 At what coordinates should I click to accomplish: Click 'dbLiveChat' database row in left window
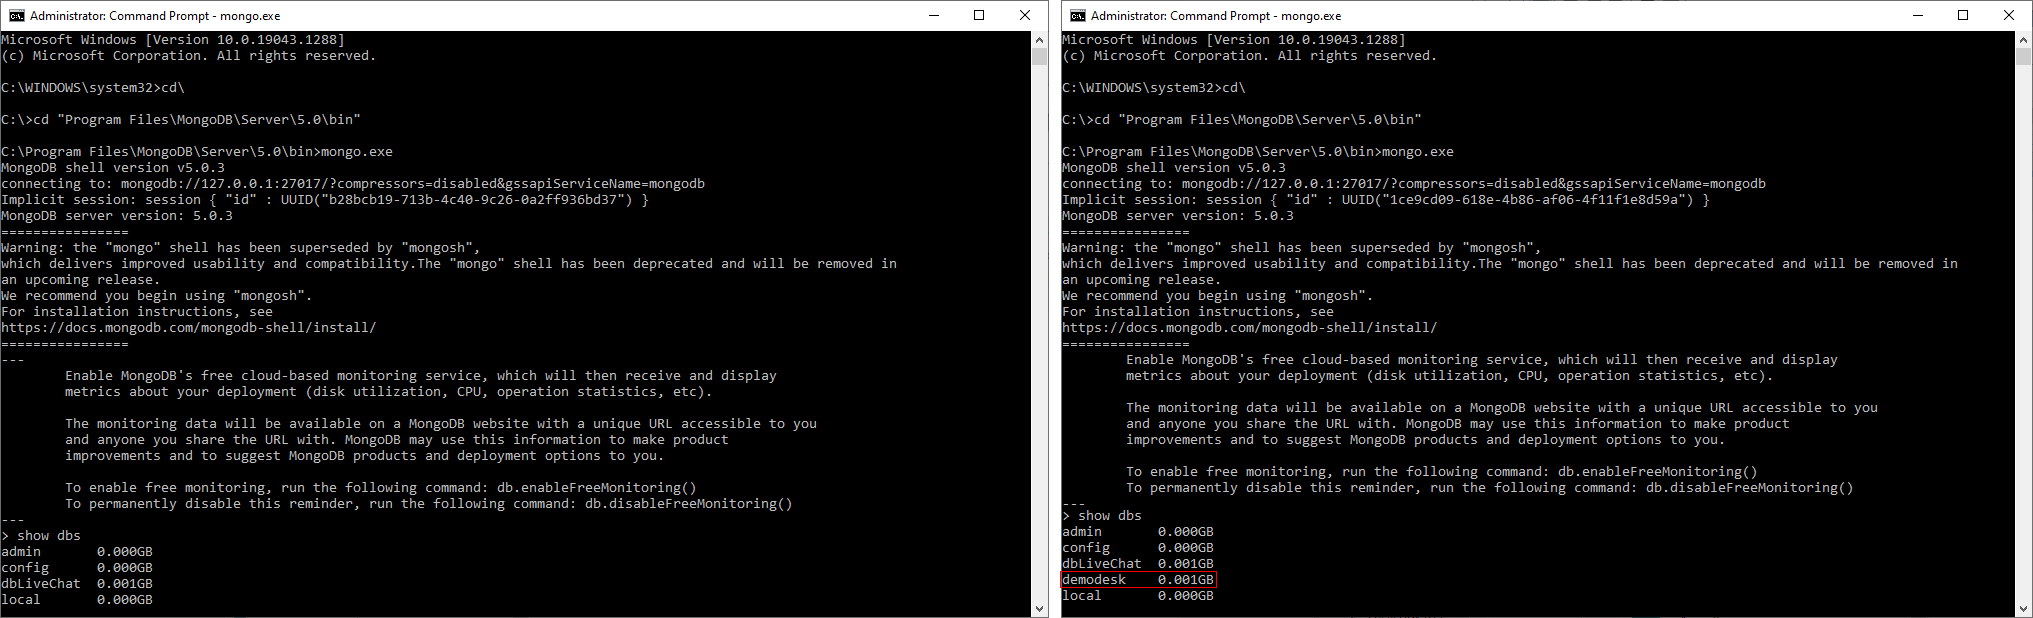[77, 584]
